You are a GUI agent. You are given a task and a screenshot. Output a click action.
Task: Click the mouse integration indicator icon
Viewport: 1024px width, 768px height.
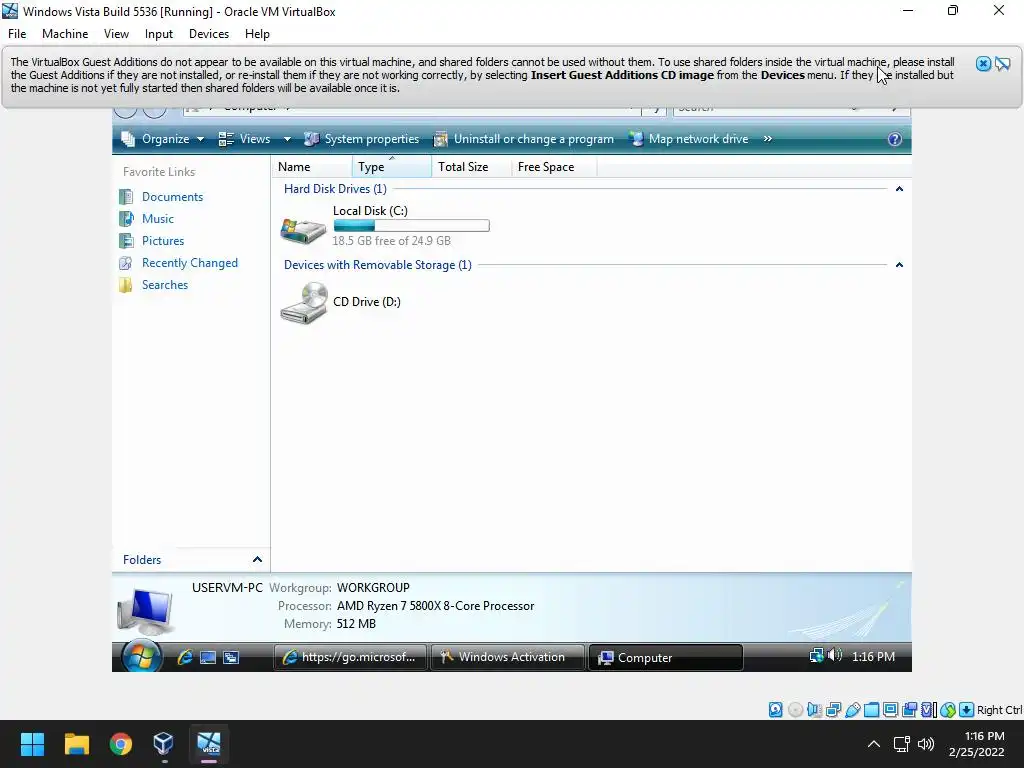[x=948, y=710]
